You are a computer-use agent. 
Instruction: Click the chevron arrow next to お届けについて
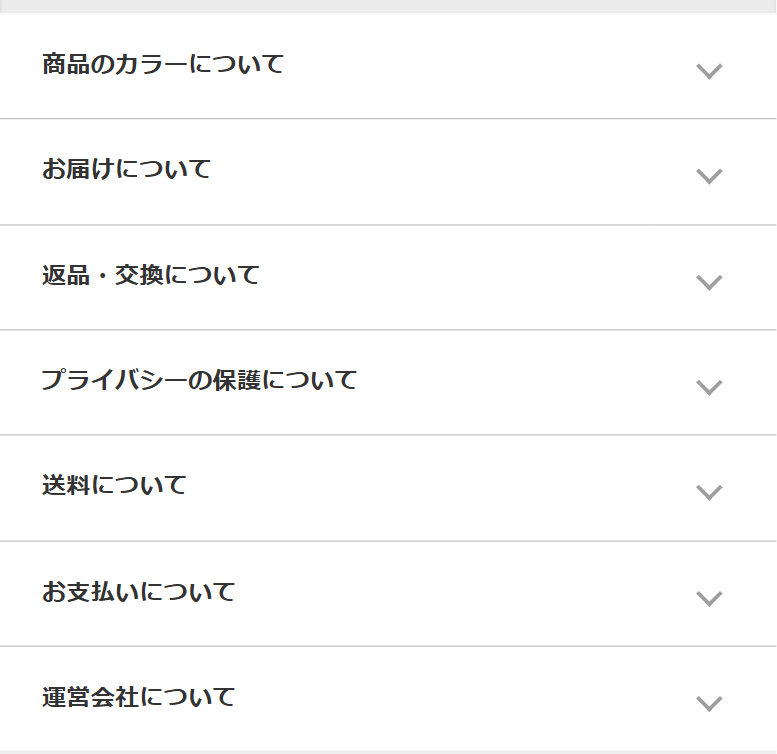pos(709,176)
